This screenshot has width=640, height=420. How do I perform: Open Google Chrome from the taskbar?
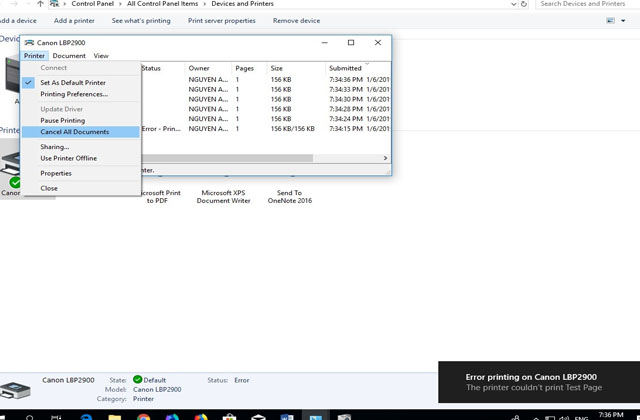coord(143,417)
